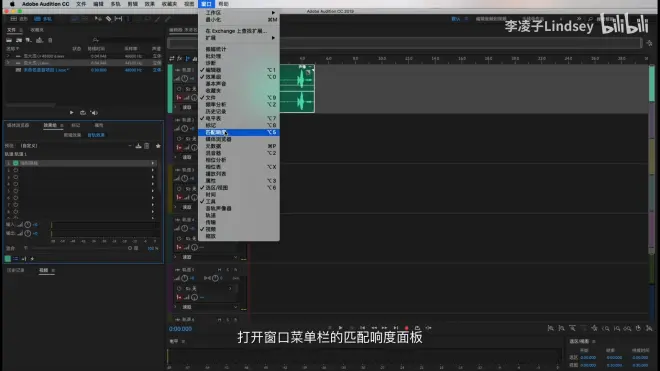
Task: Click the Open File icon in Files panel
Action: coord(9,40)
